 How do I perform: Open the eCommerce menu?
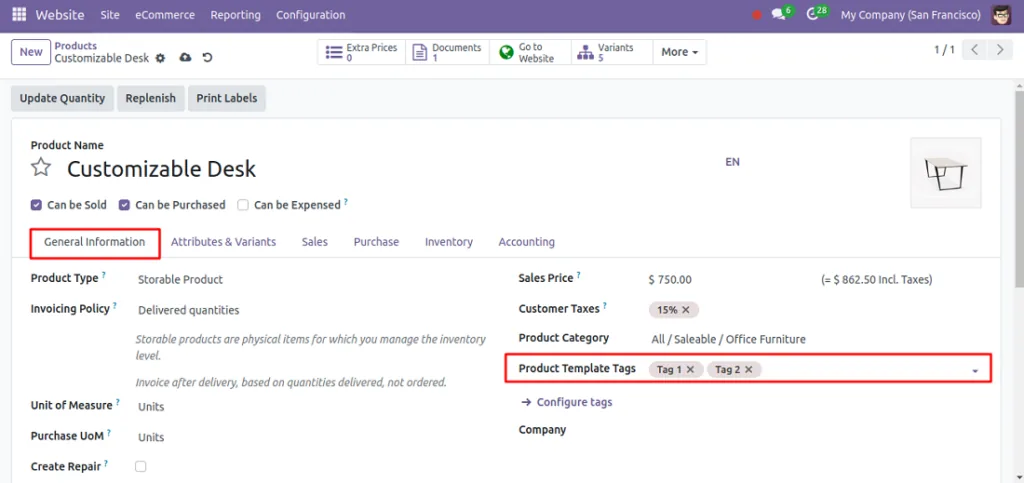[165, 14]
